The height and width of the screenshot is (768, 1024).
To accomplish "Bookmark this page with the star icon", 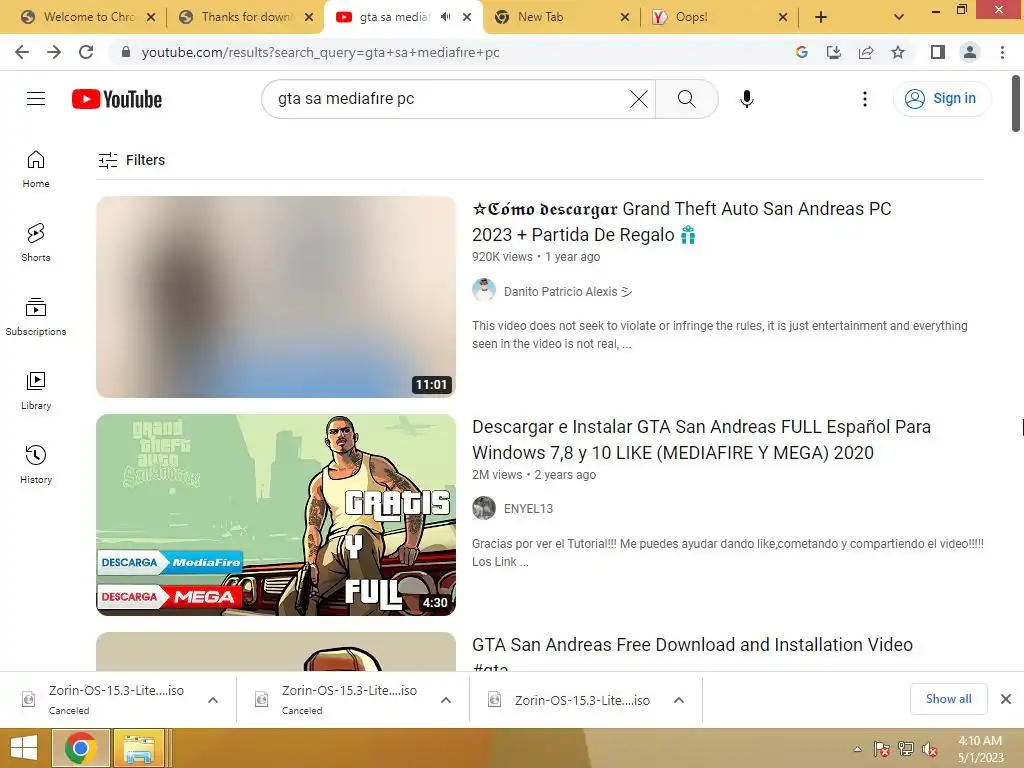I will (x=898, y=52).
